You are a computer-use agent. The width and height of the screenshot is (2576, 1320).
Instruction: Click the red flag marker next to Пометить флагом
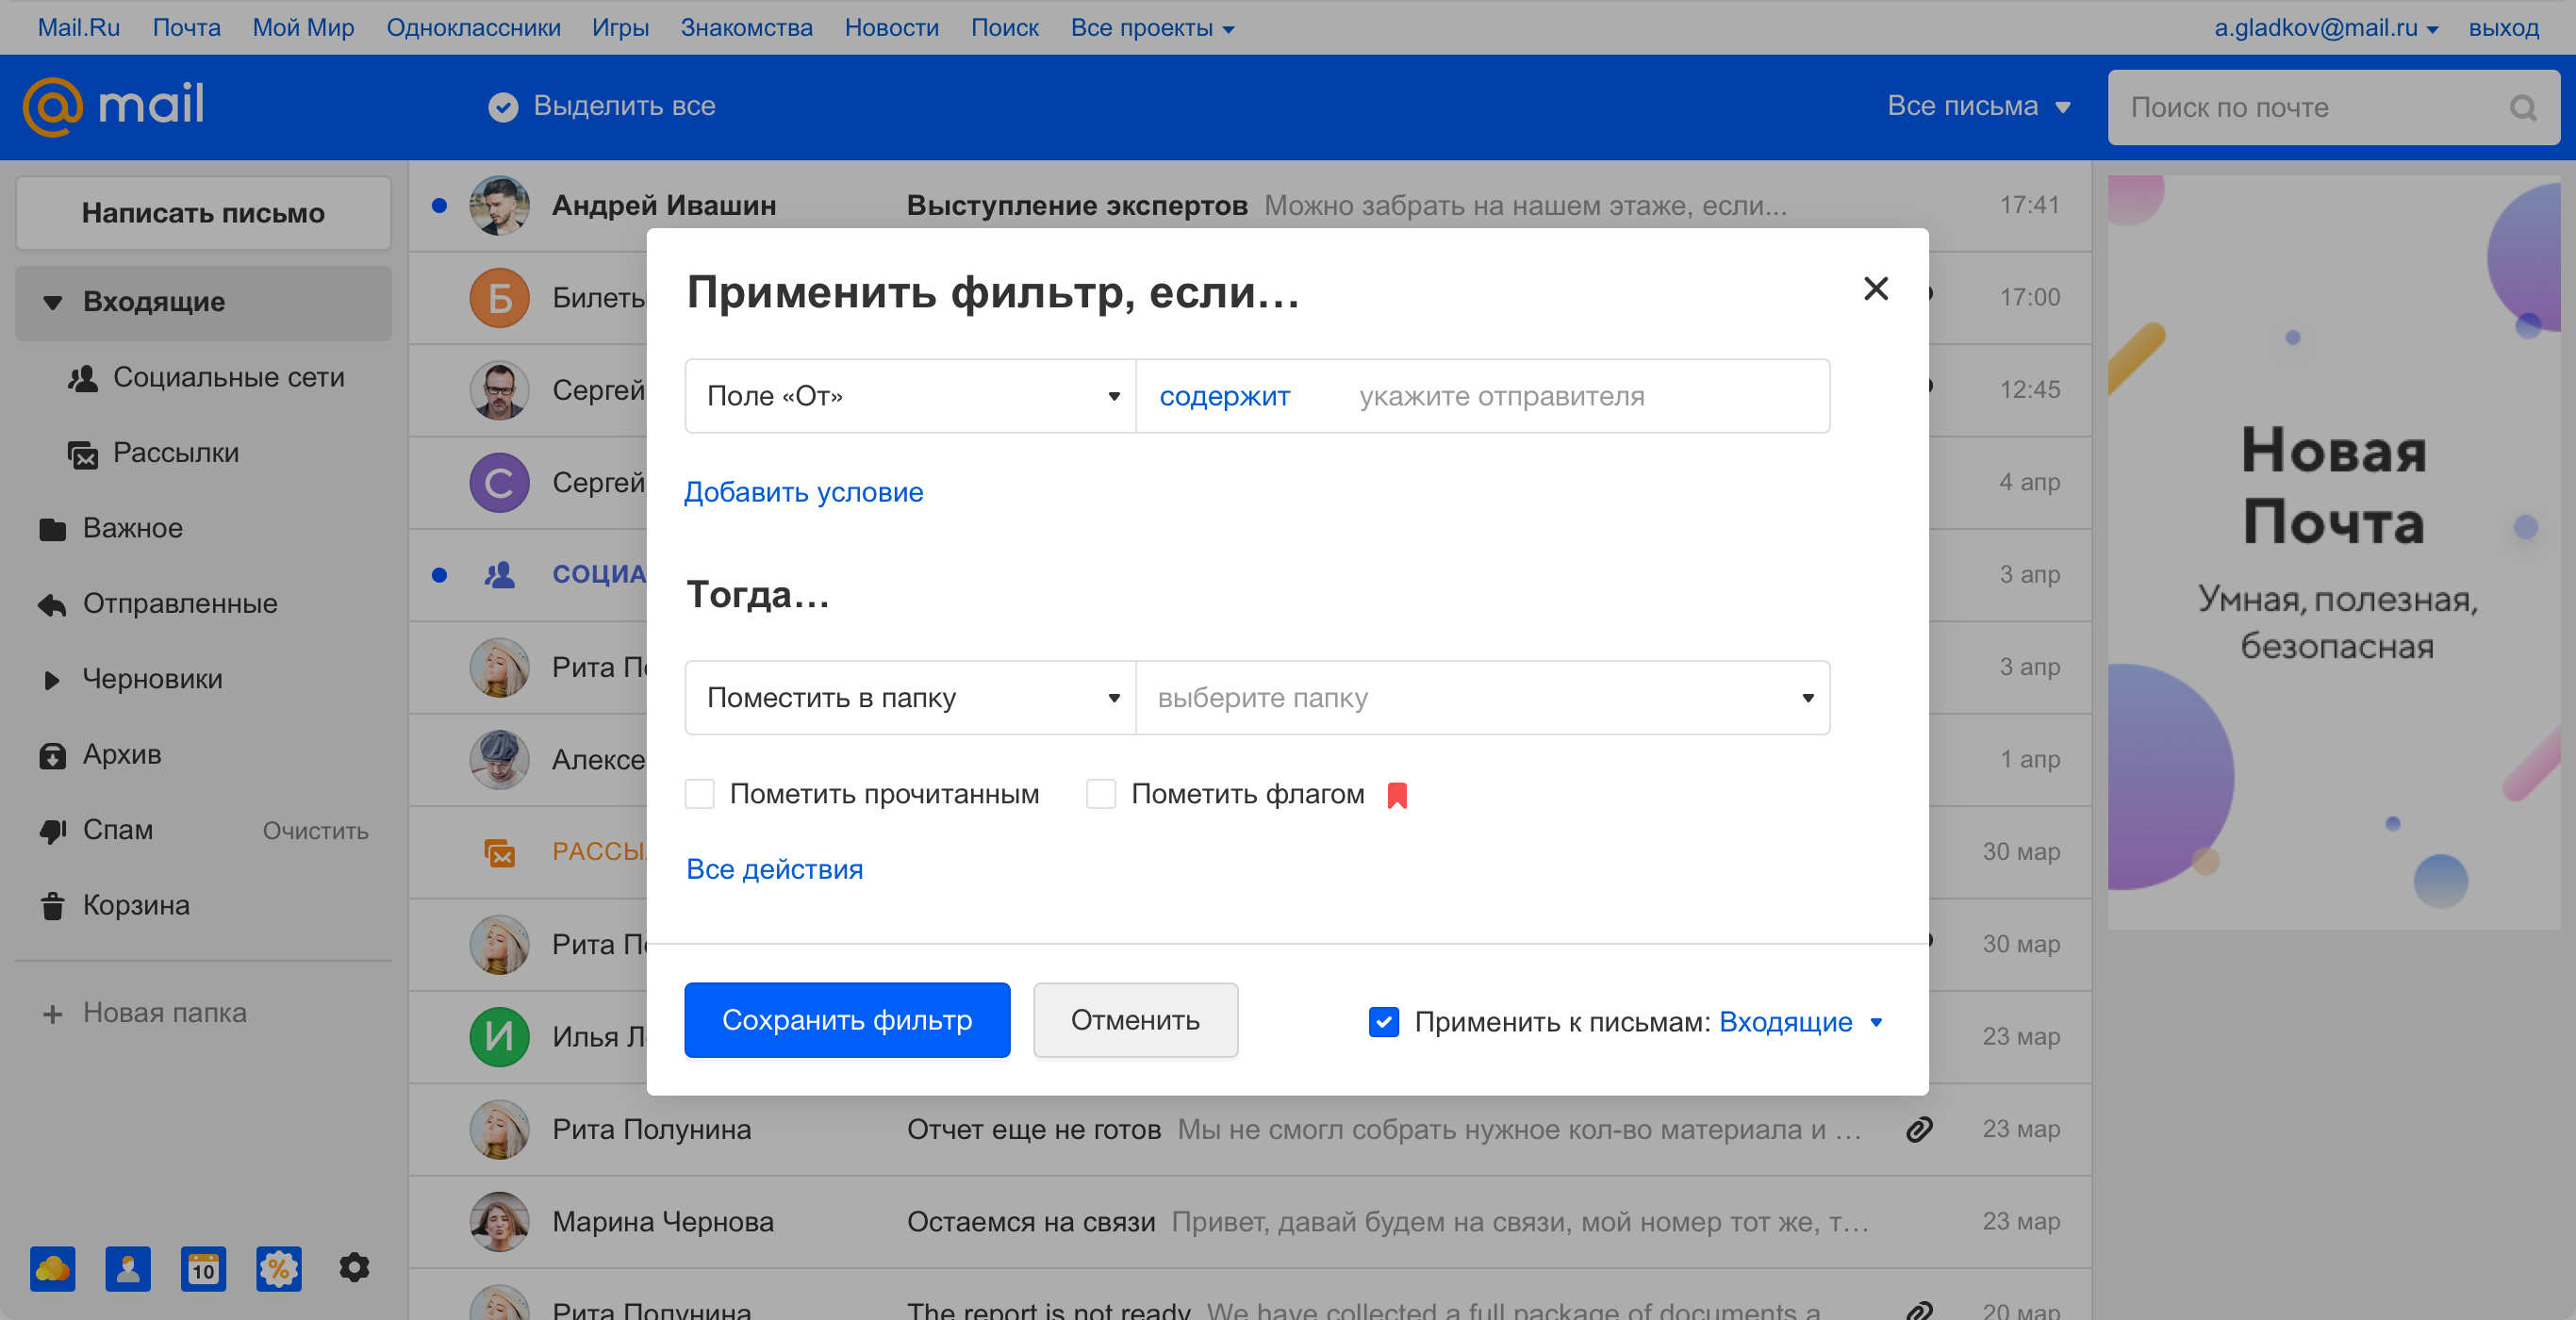pyautogui.click(x=1398, y=795)
